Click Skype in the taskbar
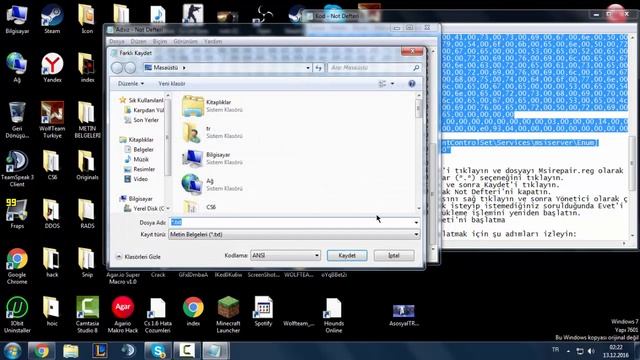Viewport: 640px width, 360px height. 158,351
